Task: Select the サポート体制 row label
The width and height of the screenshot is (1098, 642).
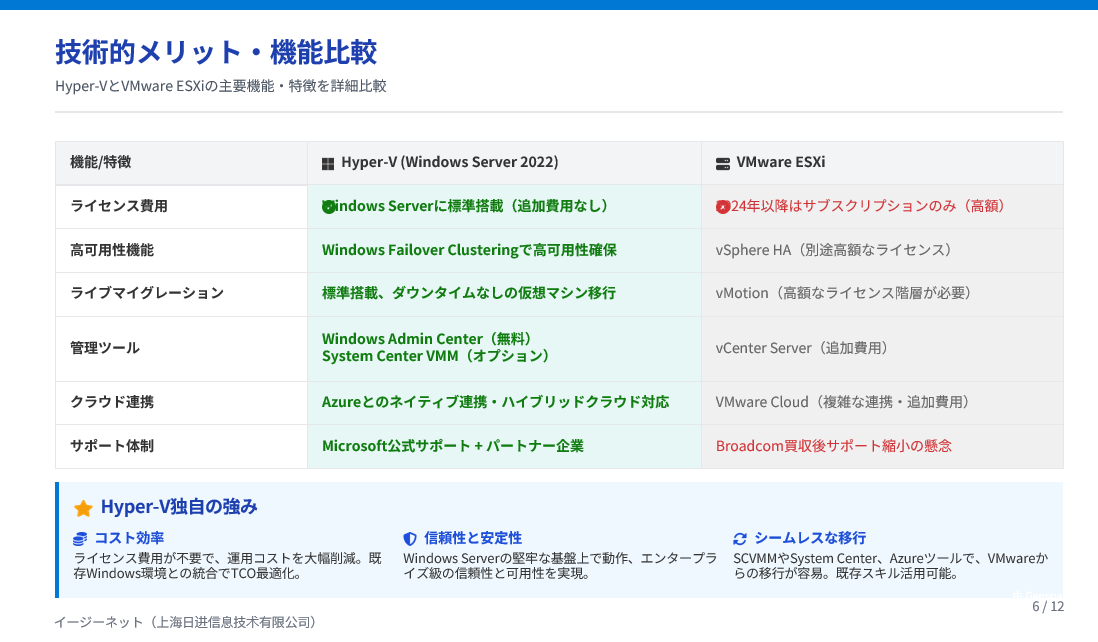Action: pos(112,446)
